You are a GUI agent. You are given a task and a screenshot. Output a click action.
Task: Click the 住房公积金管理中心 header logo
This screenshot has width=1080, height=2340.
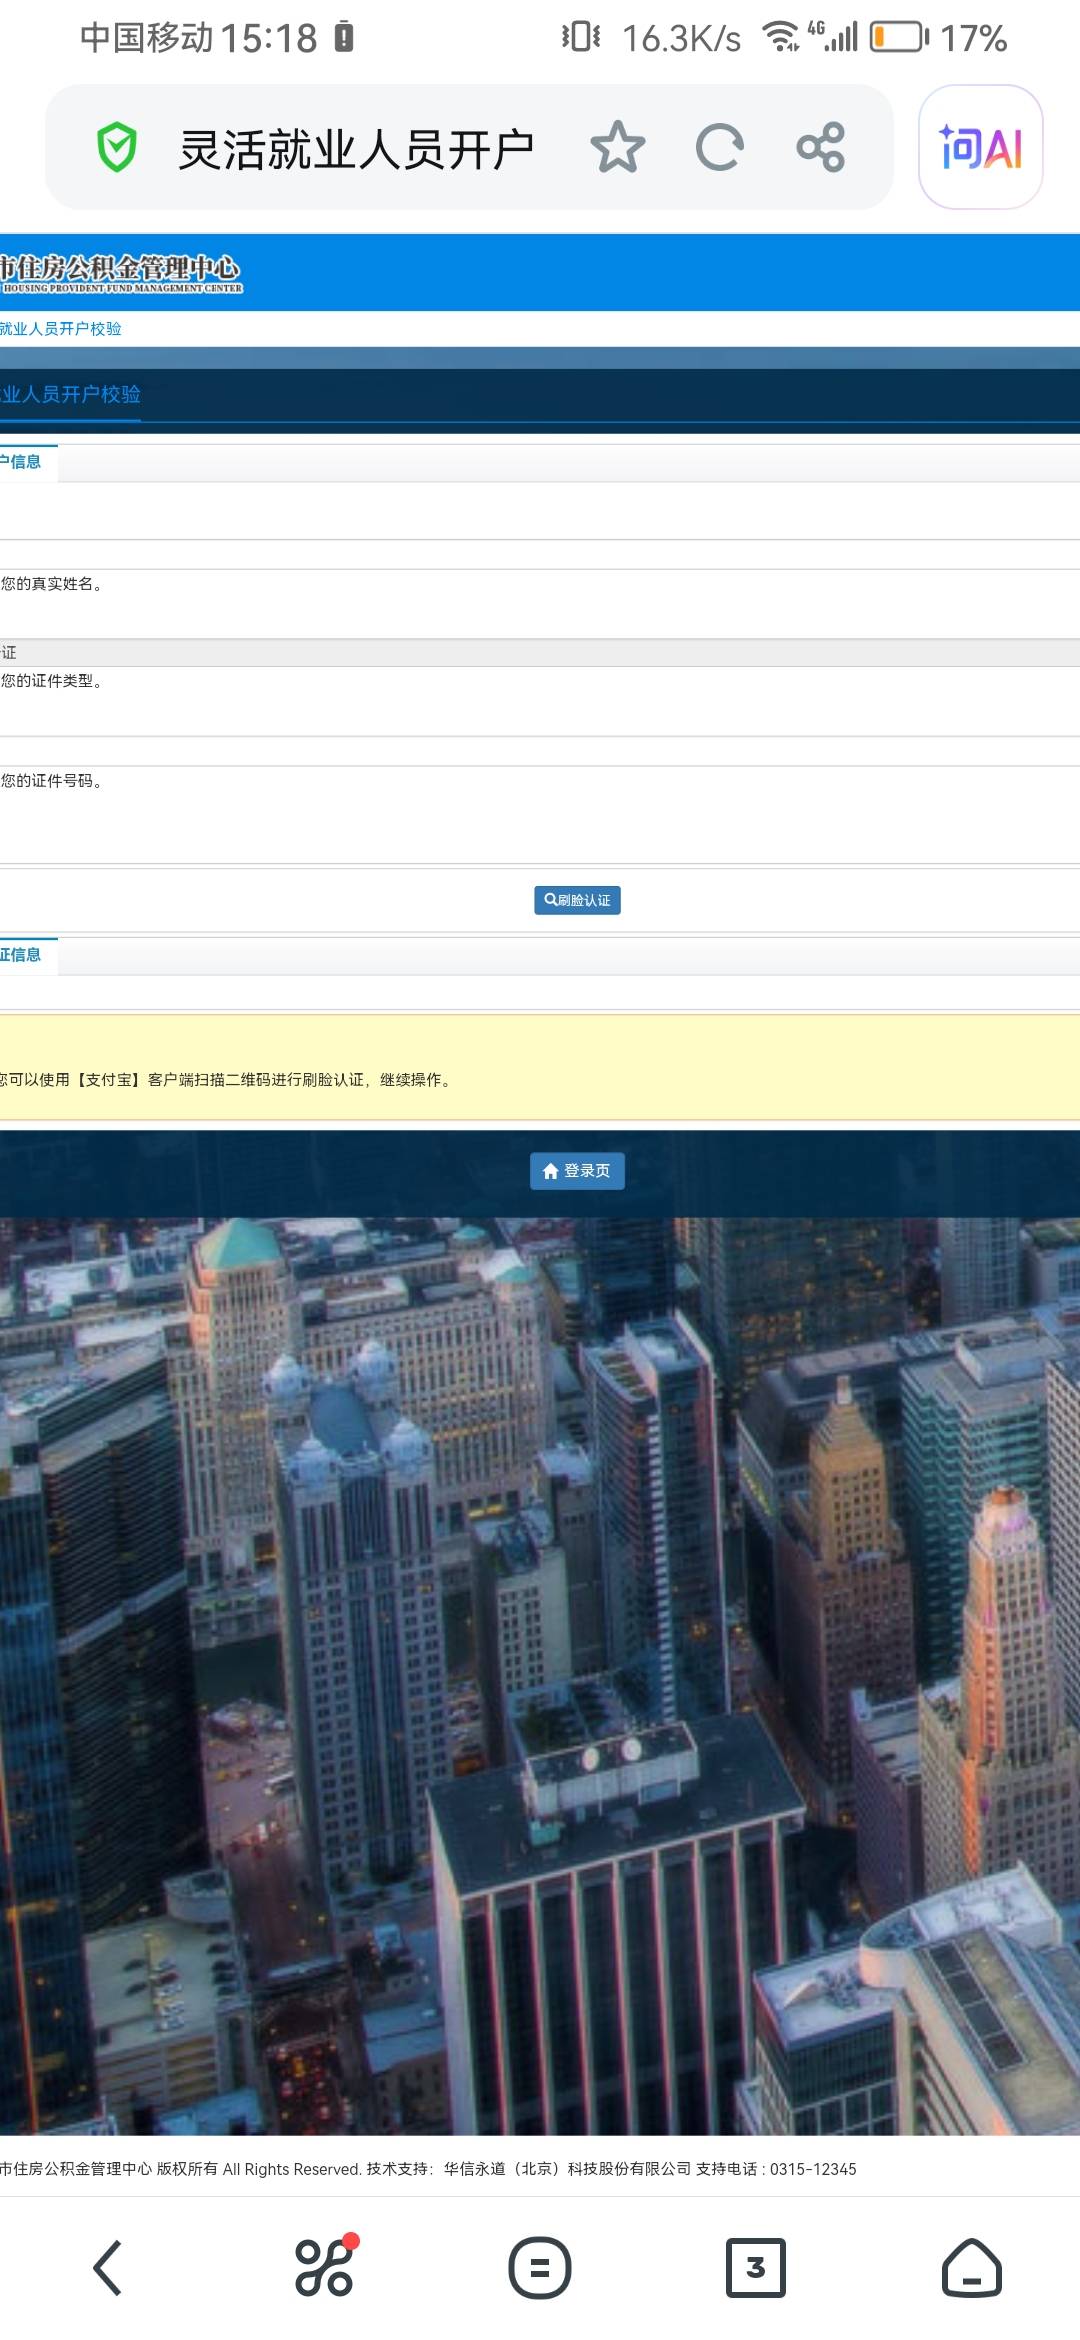[120, 273]
